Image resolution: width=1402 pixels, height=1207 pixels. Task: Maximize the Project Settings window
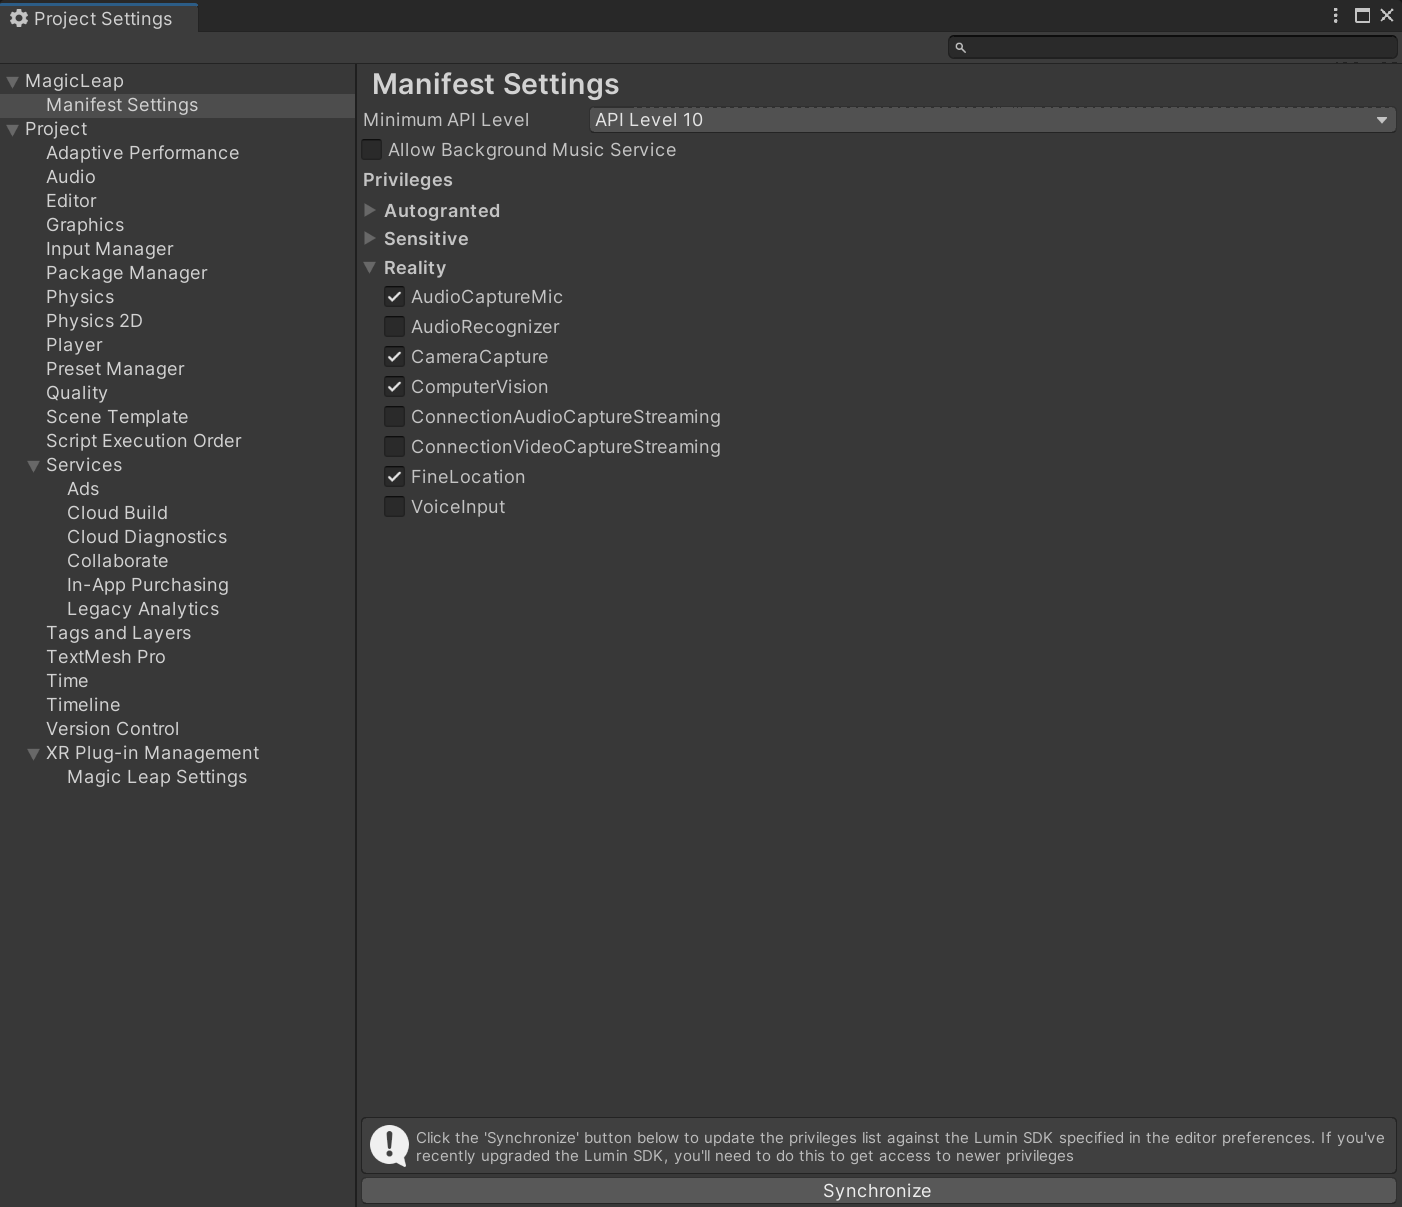(1362, 15)
